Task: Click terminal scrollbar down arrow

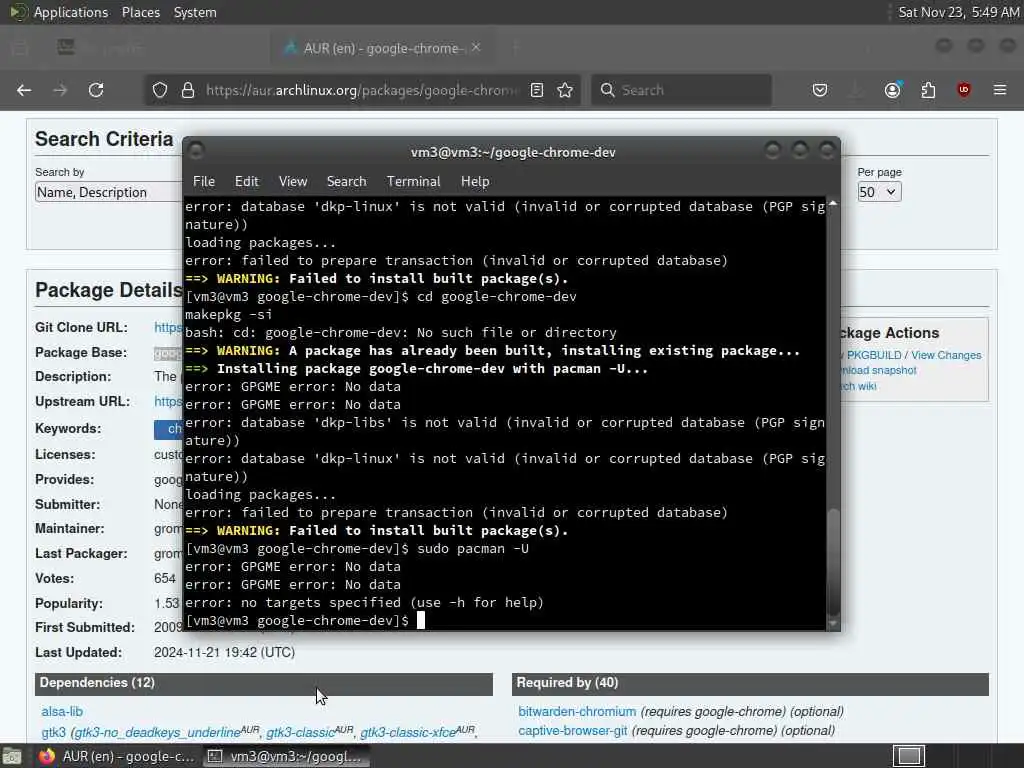Action: (833, 624)
